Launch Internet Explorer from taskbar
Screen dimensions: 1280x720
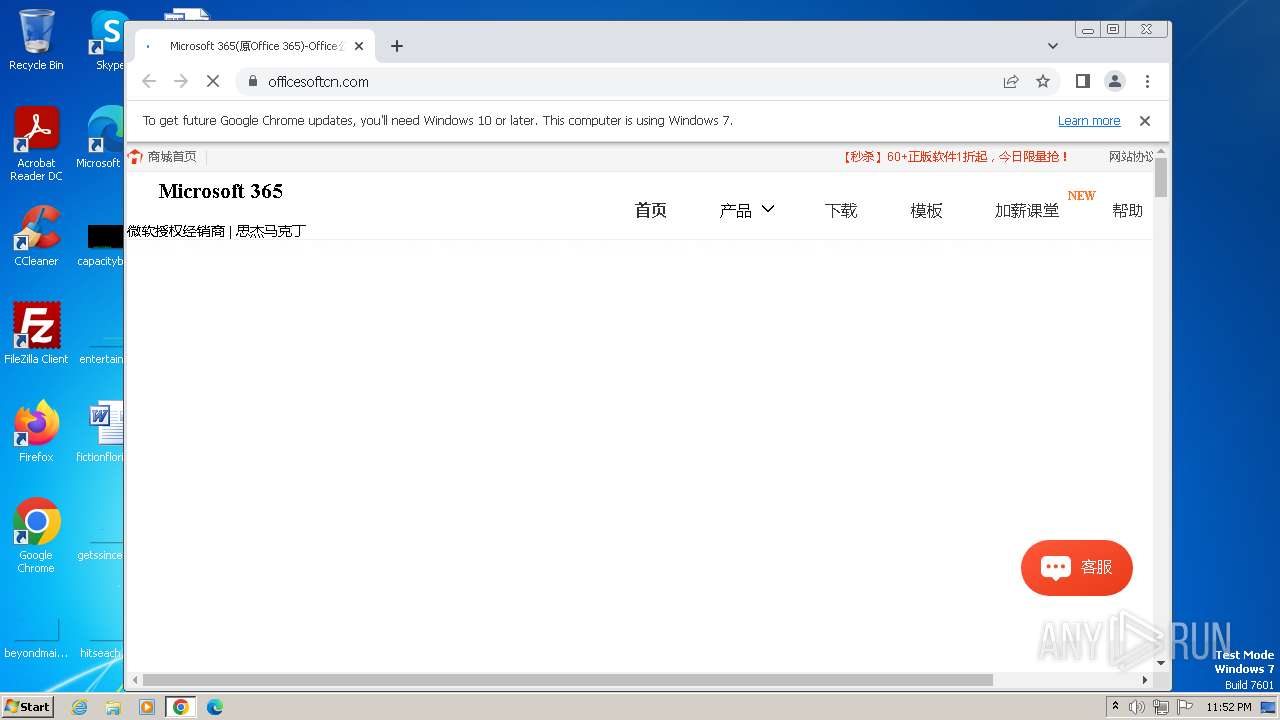pos(79,707)
